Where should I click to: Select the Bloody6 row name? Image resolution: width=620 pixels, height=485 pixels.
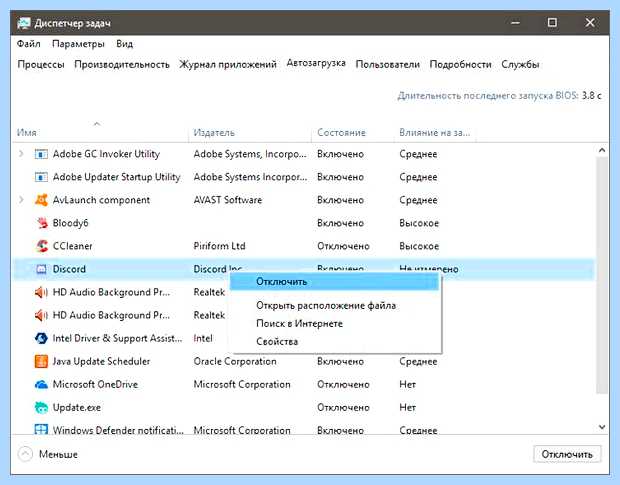pos(70,223)
